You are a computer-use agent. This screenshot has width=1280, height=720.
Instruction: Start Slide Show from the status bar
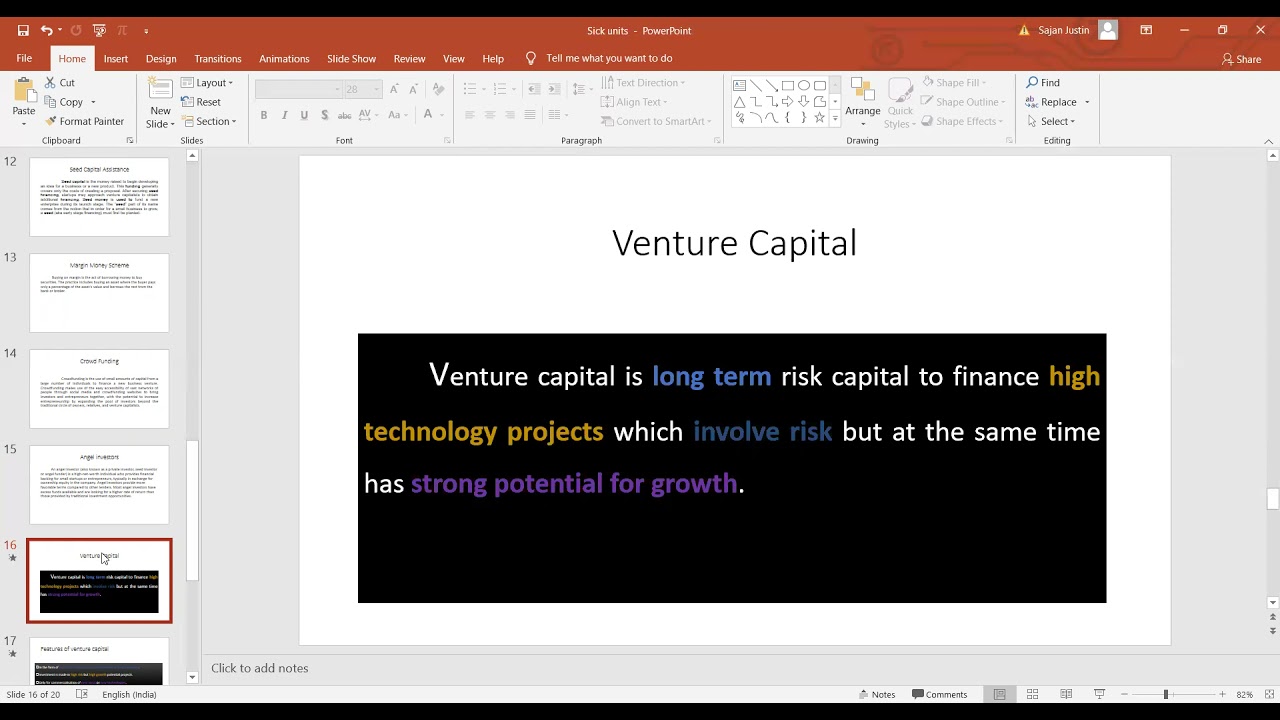click(1099, 694)
